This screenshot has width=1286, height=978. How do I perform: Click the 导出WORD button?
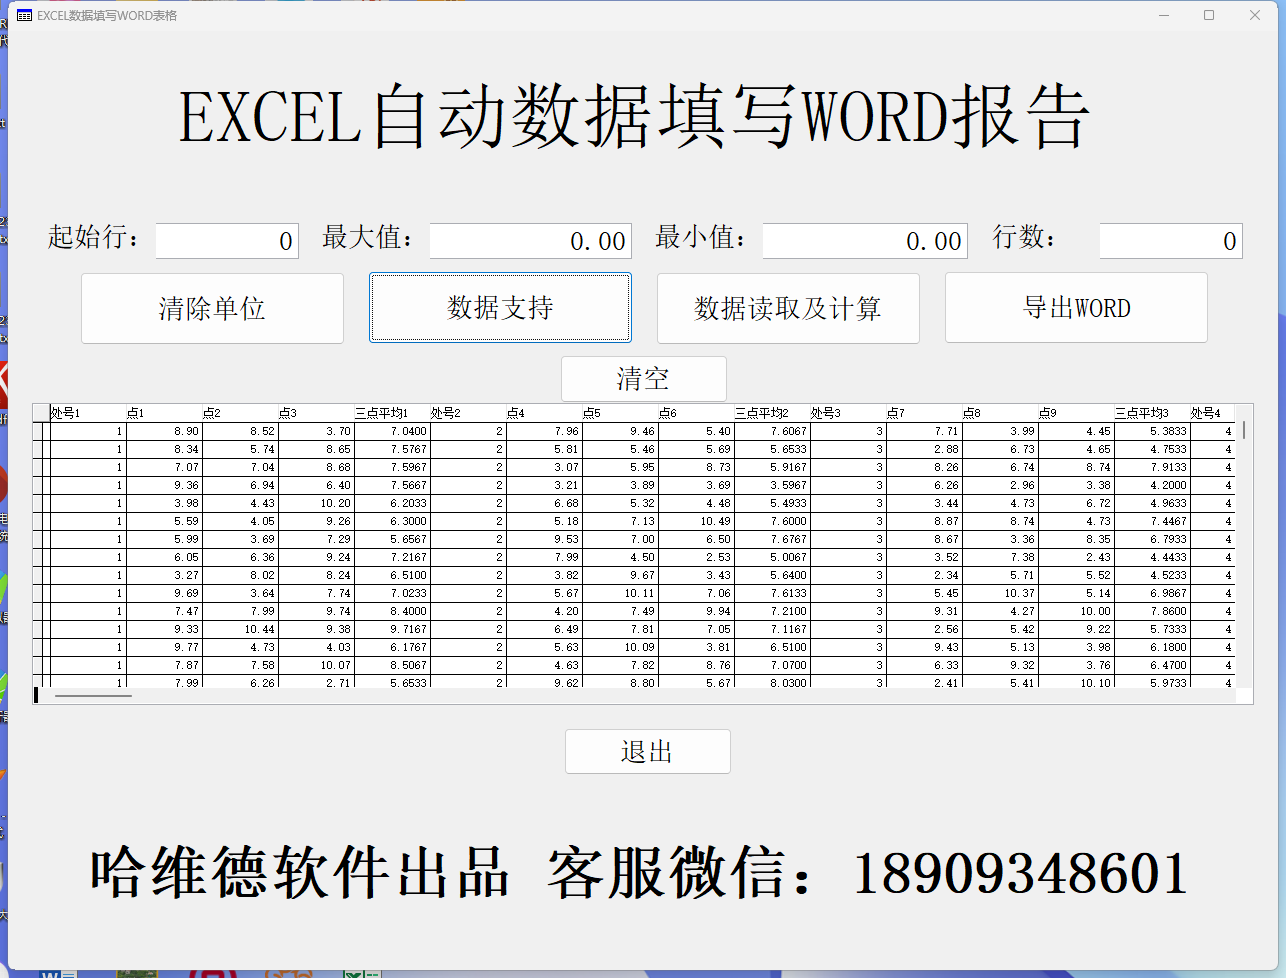(x=1076, y=308)
